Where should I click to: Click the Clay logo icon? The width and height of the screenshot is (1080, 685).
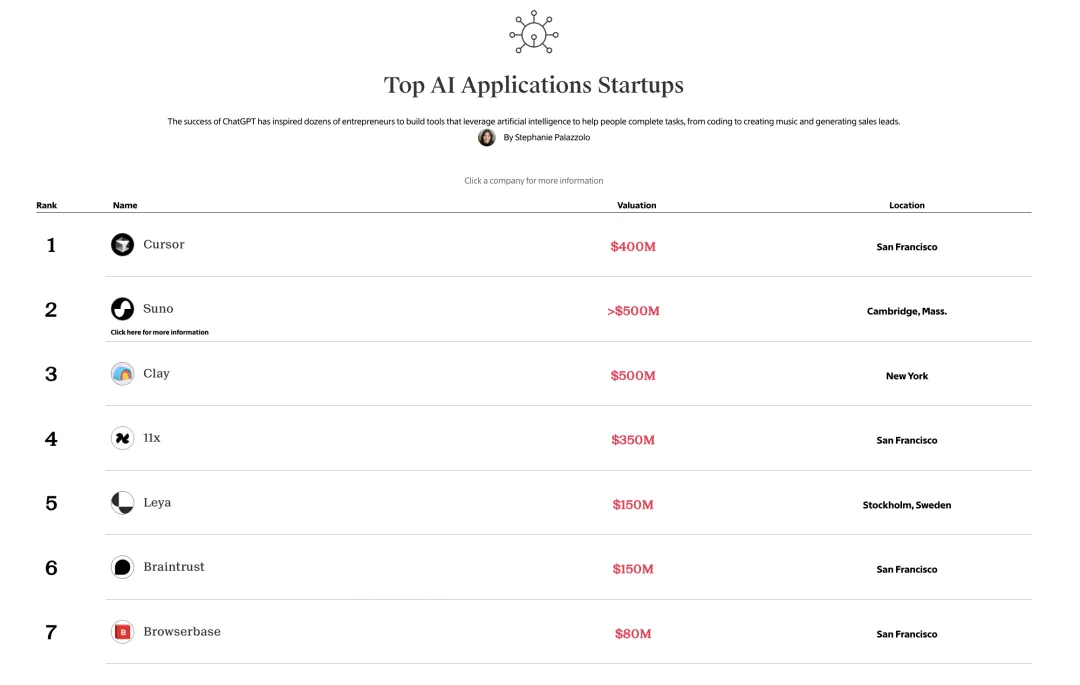(x=122, y=374)
